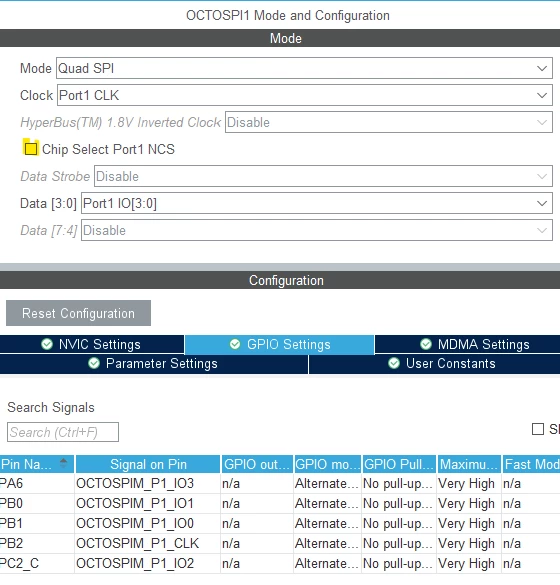Click the green check icon on GPIO Settings

tap(235, 344)
